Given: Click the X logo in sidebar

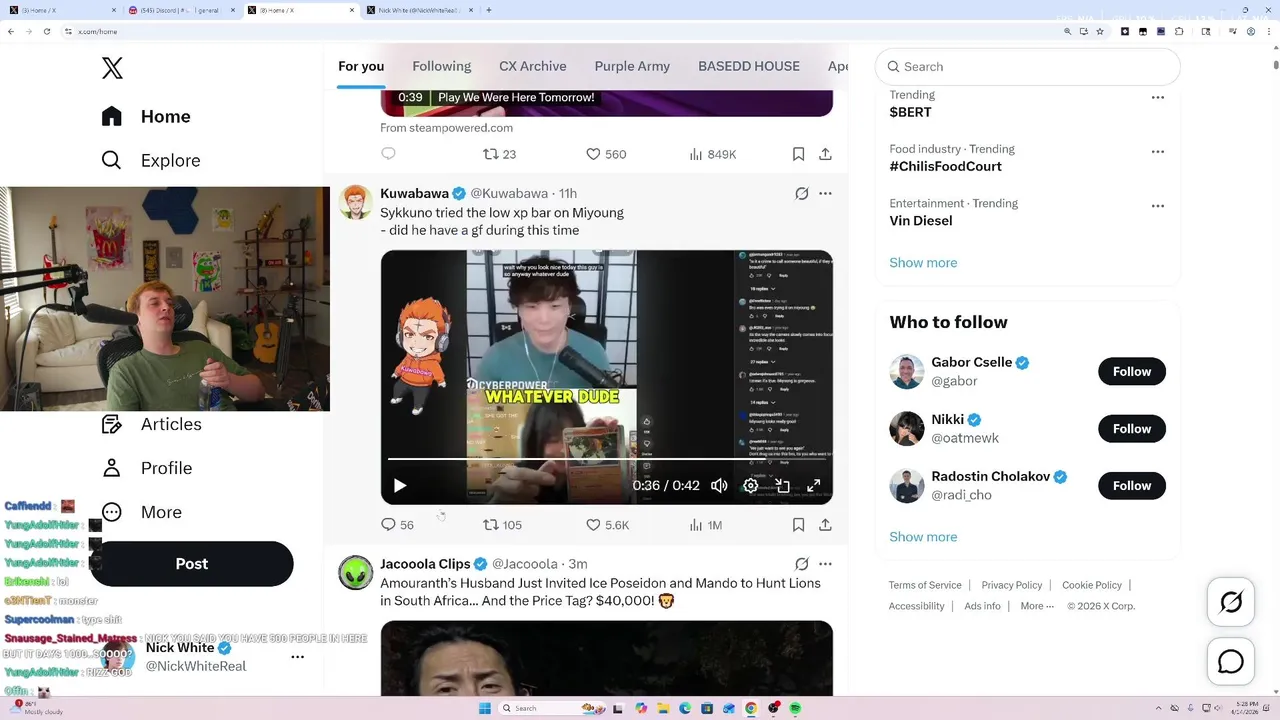Looking at the screenshot, I should [112, 68].
